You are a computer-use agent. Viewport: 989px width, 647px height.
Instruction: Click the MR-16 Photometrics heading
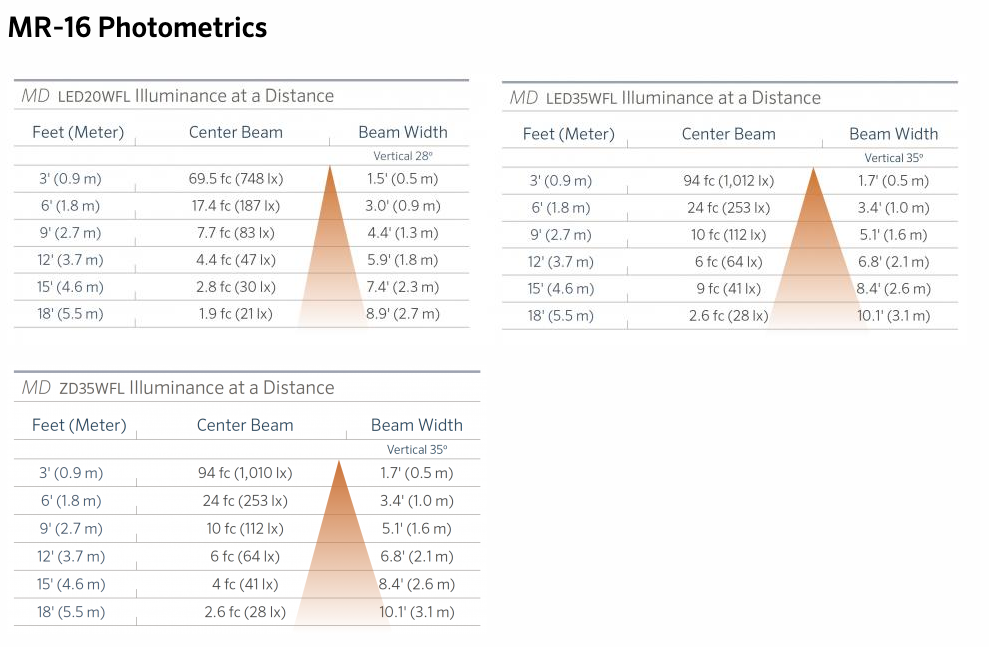click(137, 27)
